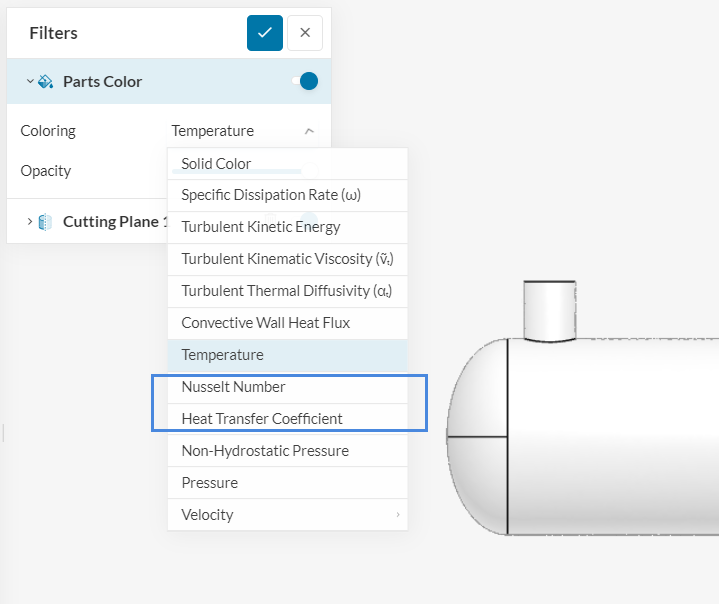The width and height of the screenshot is (719, 604).
Task: Expand the Cutting Plane section
Action: [x=29, y=222]
